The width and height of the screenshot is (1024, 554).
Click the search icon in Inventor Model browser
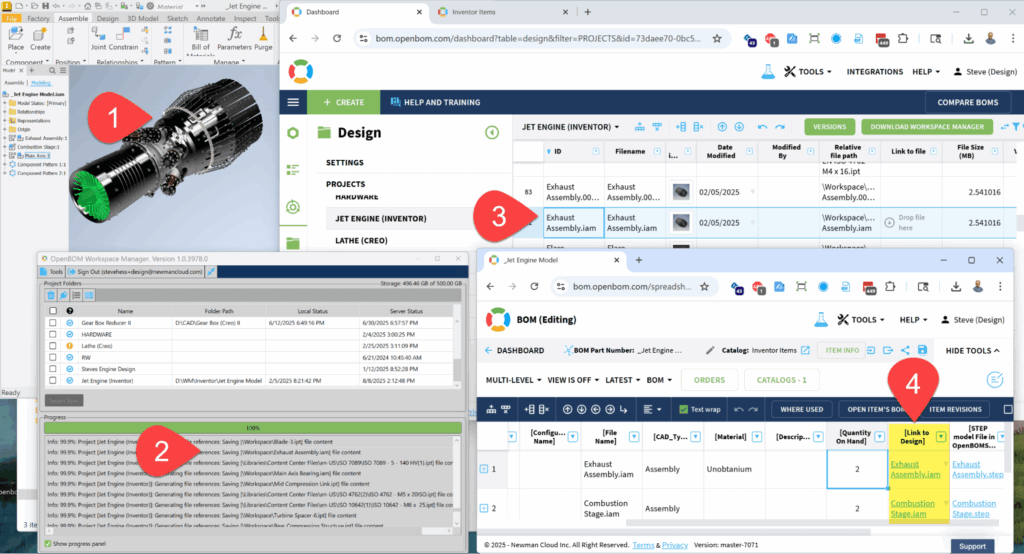[x=52, y=71]
